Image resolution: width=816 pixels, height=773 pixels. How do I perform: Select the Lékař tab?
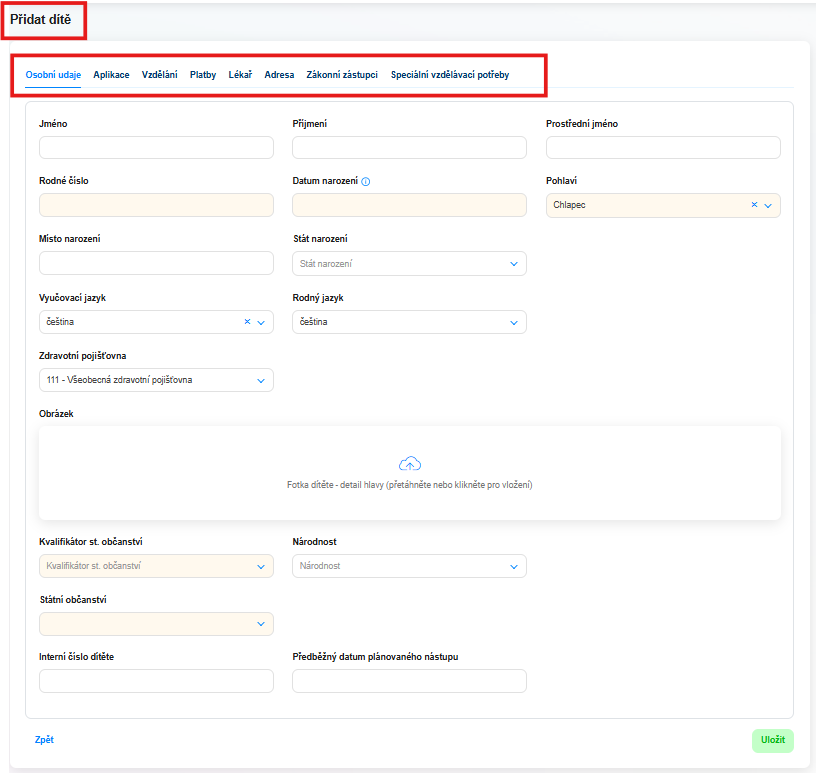(x=240, y=75)
